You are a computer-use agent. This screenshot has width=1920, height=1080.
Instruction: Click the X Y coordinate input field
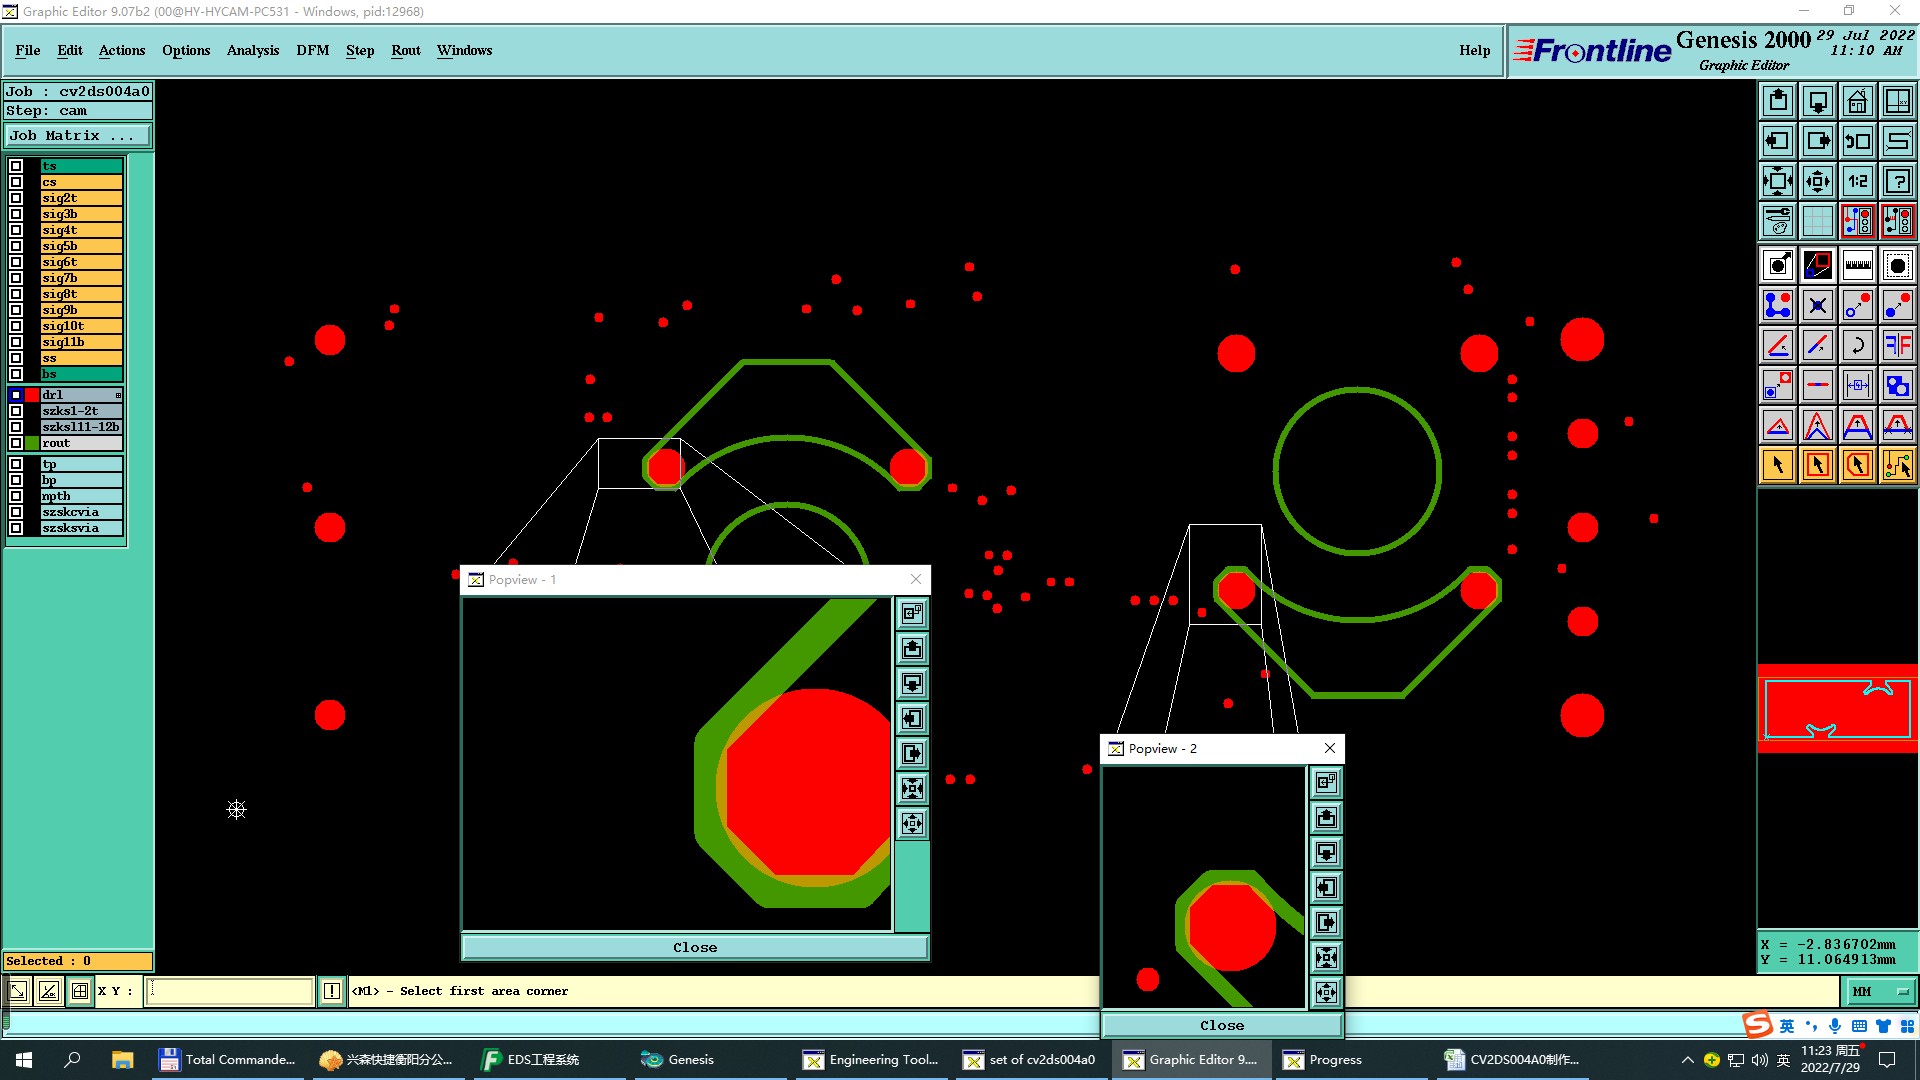230,991
